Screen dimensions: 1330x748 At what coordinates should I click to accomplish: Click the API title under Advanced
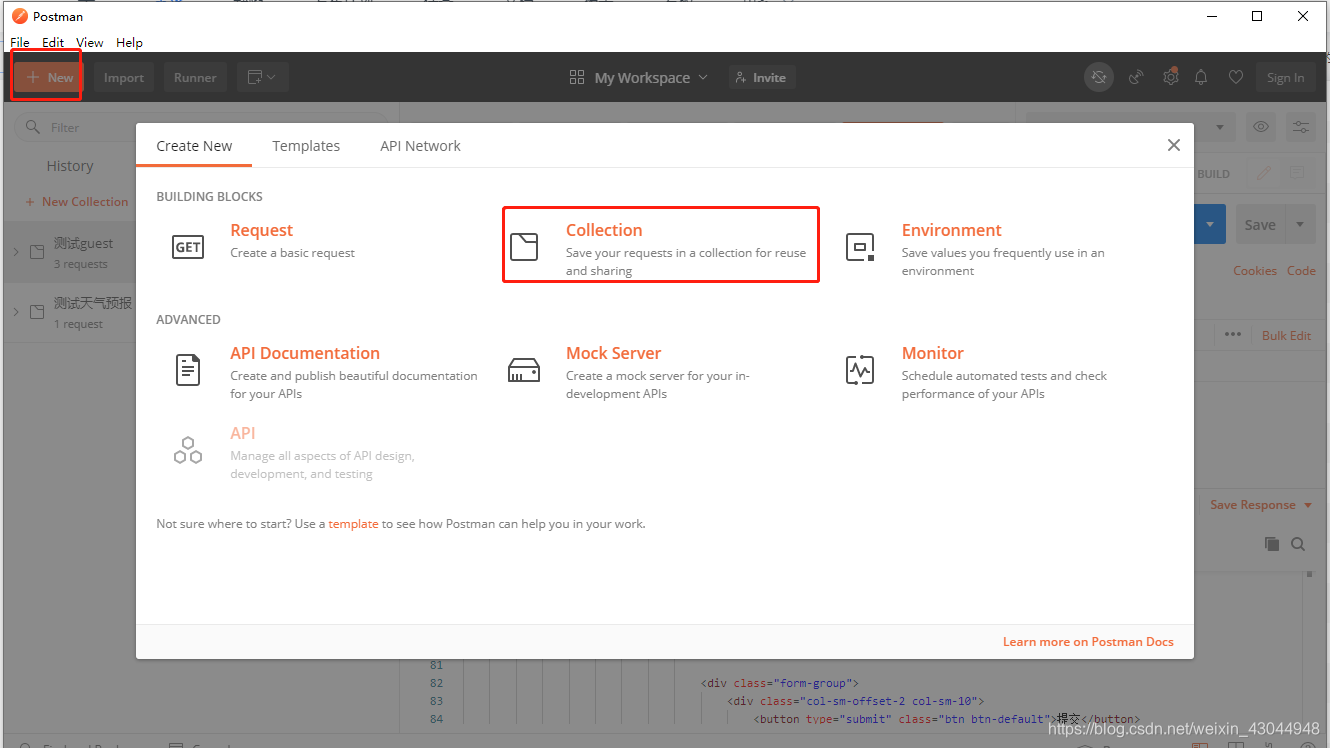point(243,433)
